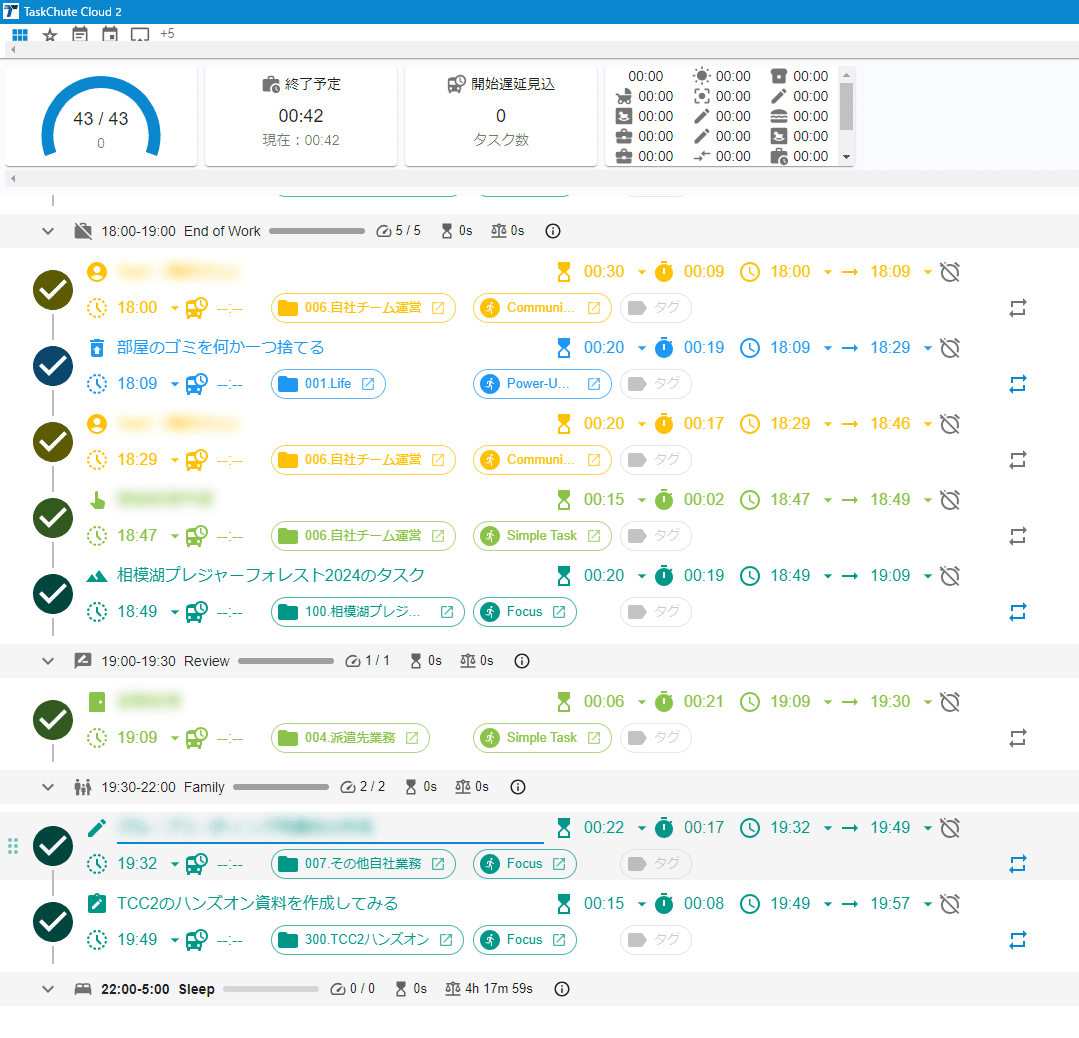Uncheck the completed task starting at 19:09
This screenshot has width=1079, height=1038.
point(53,720)
